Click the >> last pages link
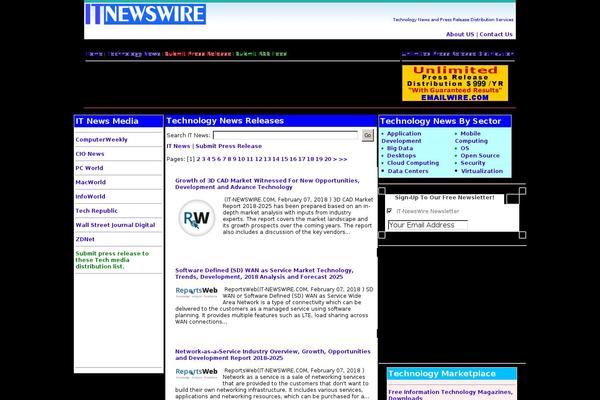The width and height of the screenshot is (600, 400). pos(343,159)
